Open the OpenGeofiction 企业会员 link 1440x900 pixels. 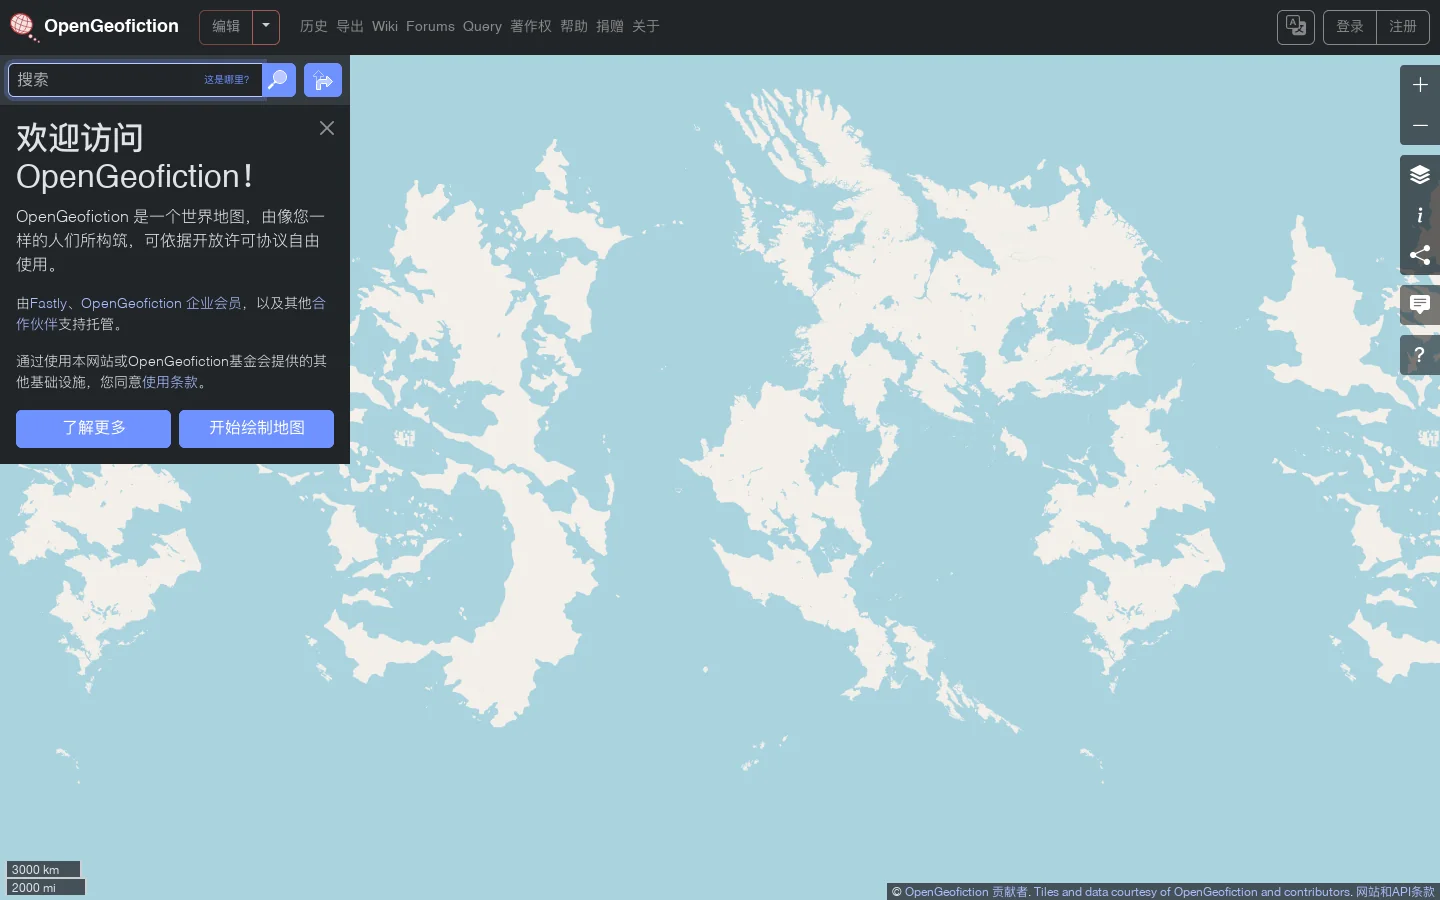[161, 303]
